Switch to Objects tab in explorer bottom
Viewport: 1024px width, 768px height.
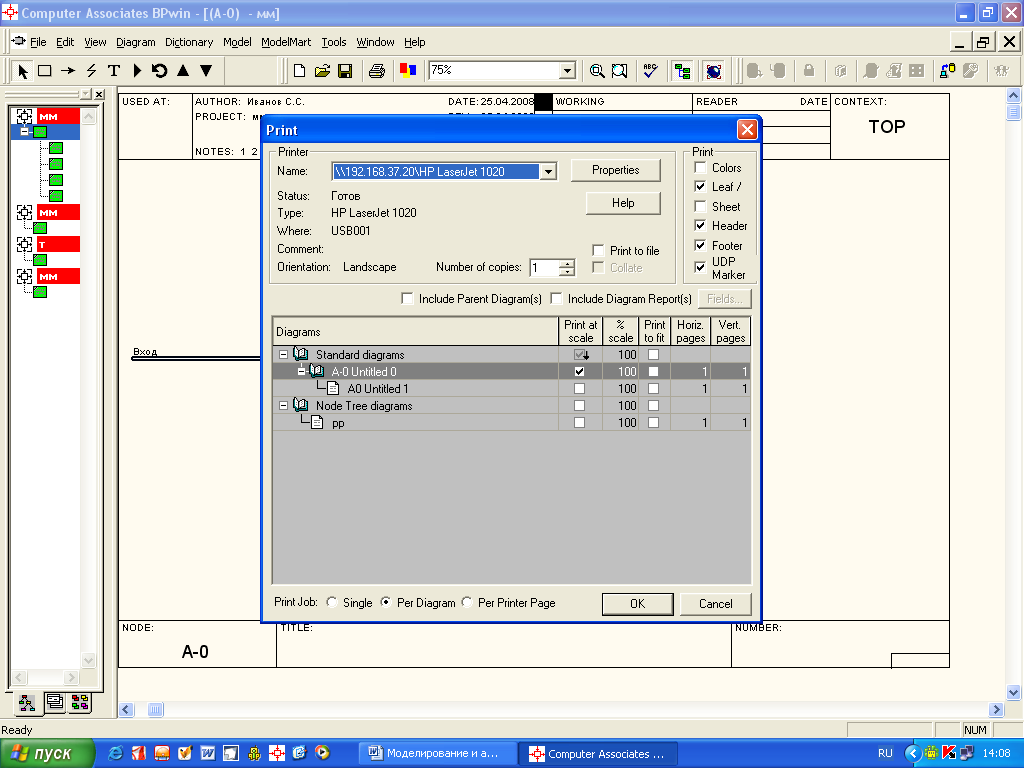coord(80,702)
